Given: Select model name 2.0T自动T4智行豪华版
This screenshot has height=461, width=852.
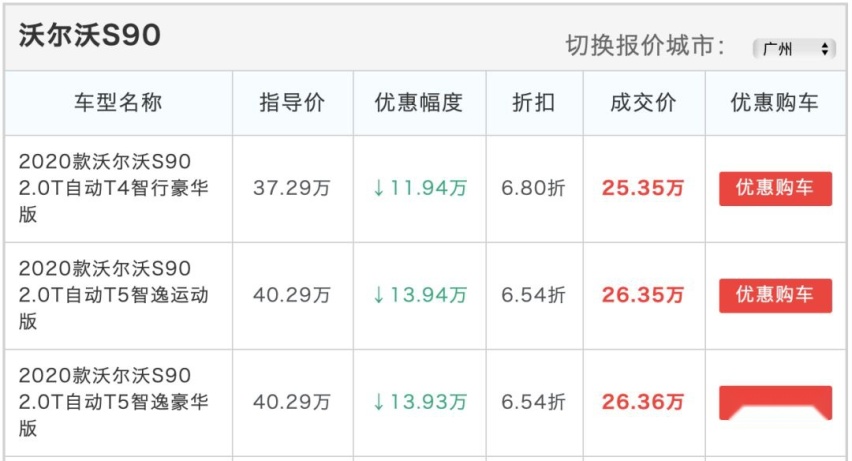Looking at the screenshot, I should click(114, 188).
